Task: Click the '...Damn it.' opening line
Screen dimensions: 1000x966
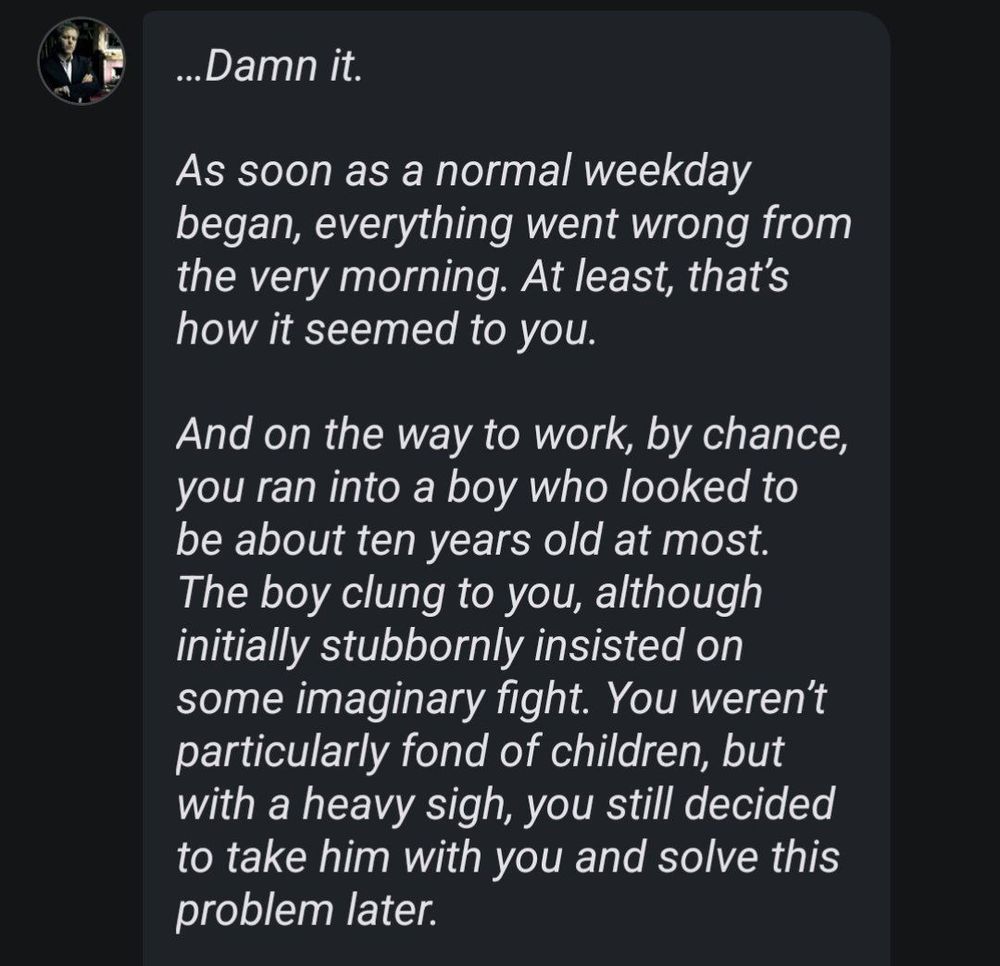Action: pyautogui.click(x=269, y=66)
